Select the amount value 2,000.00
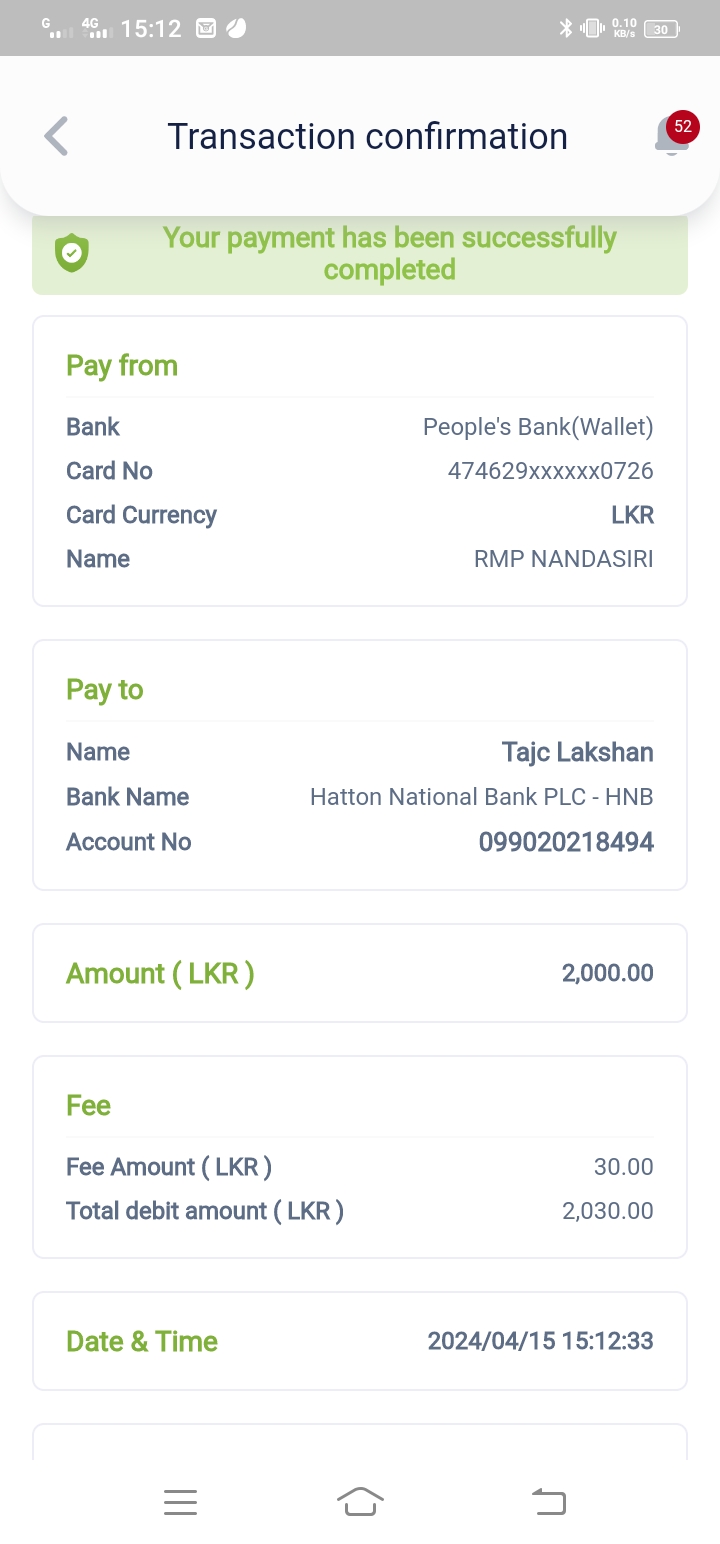 tap(607, 973)
